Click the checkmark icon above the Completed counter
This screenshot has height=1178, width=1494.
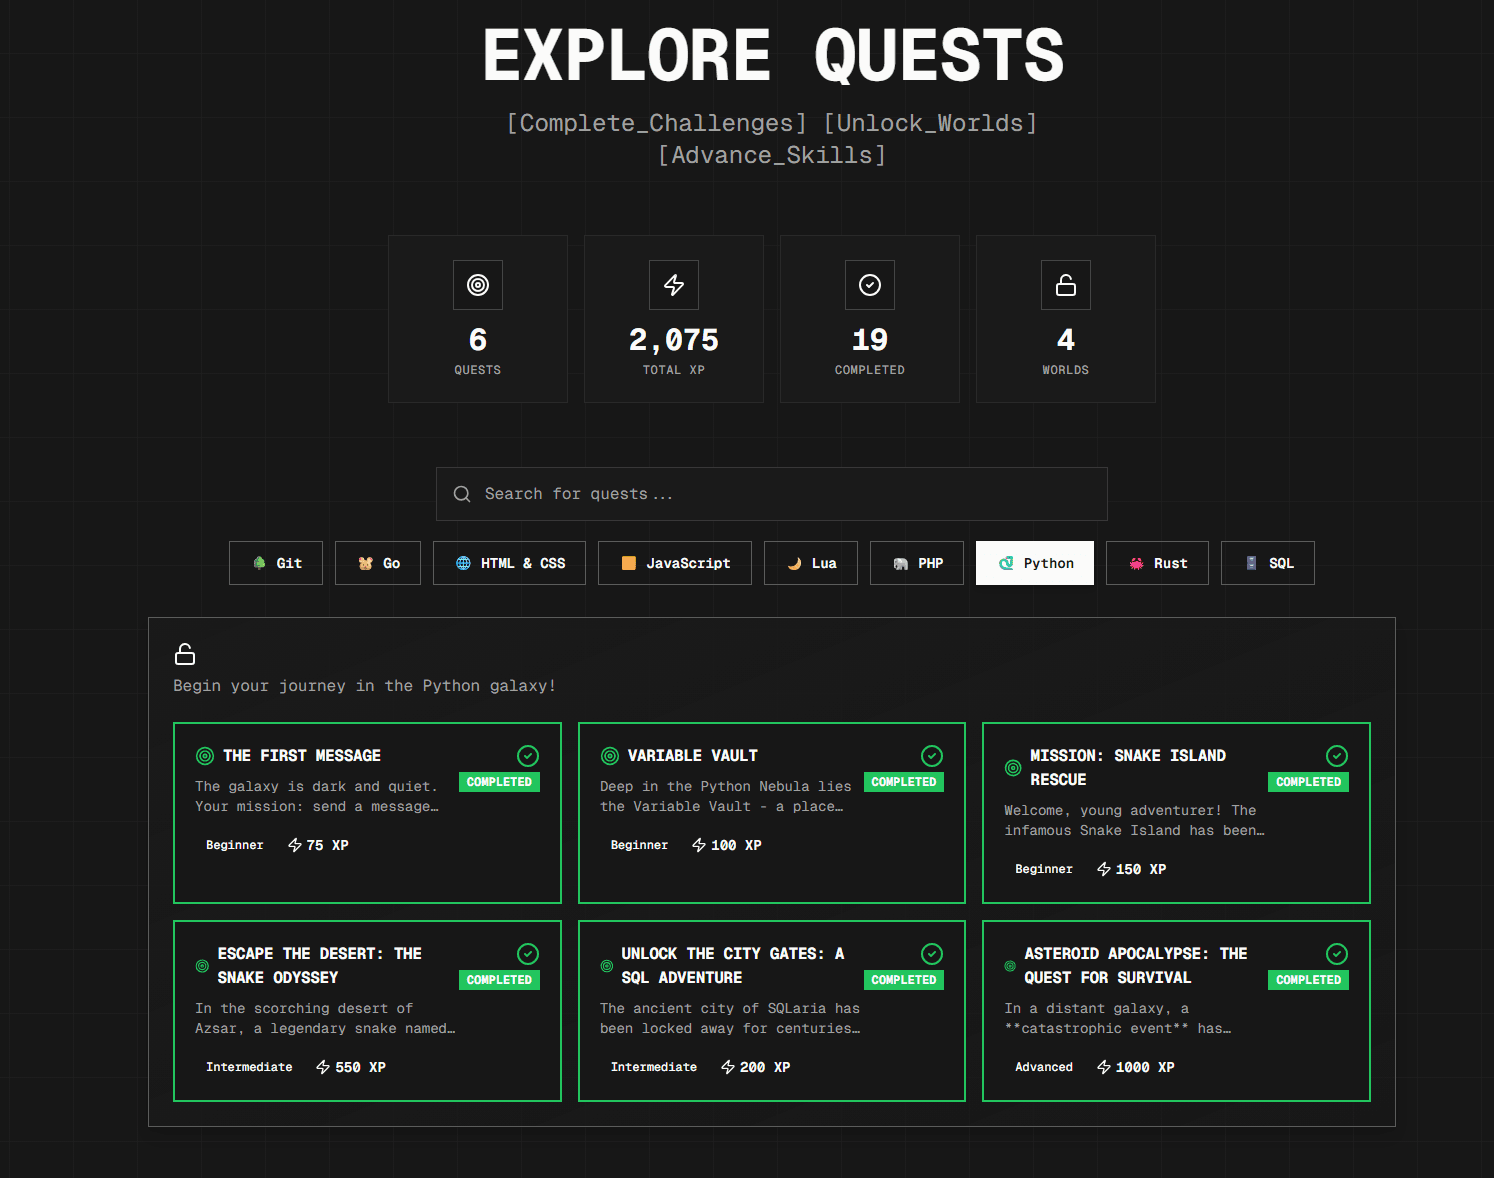pyautogui.click(x=869, y=285)
